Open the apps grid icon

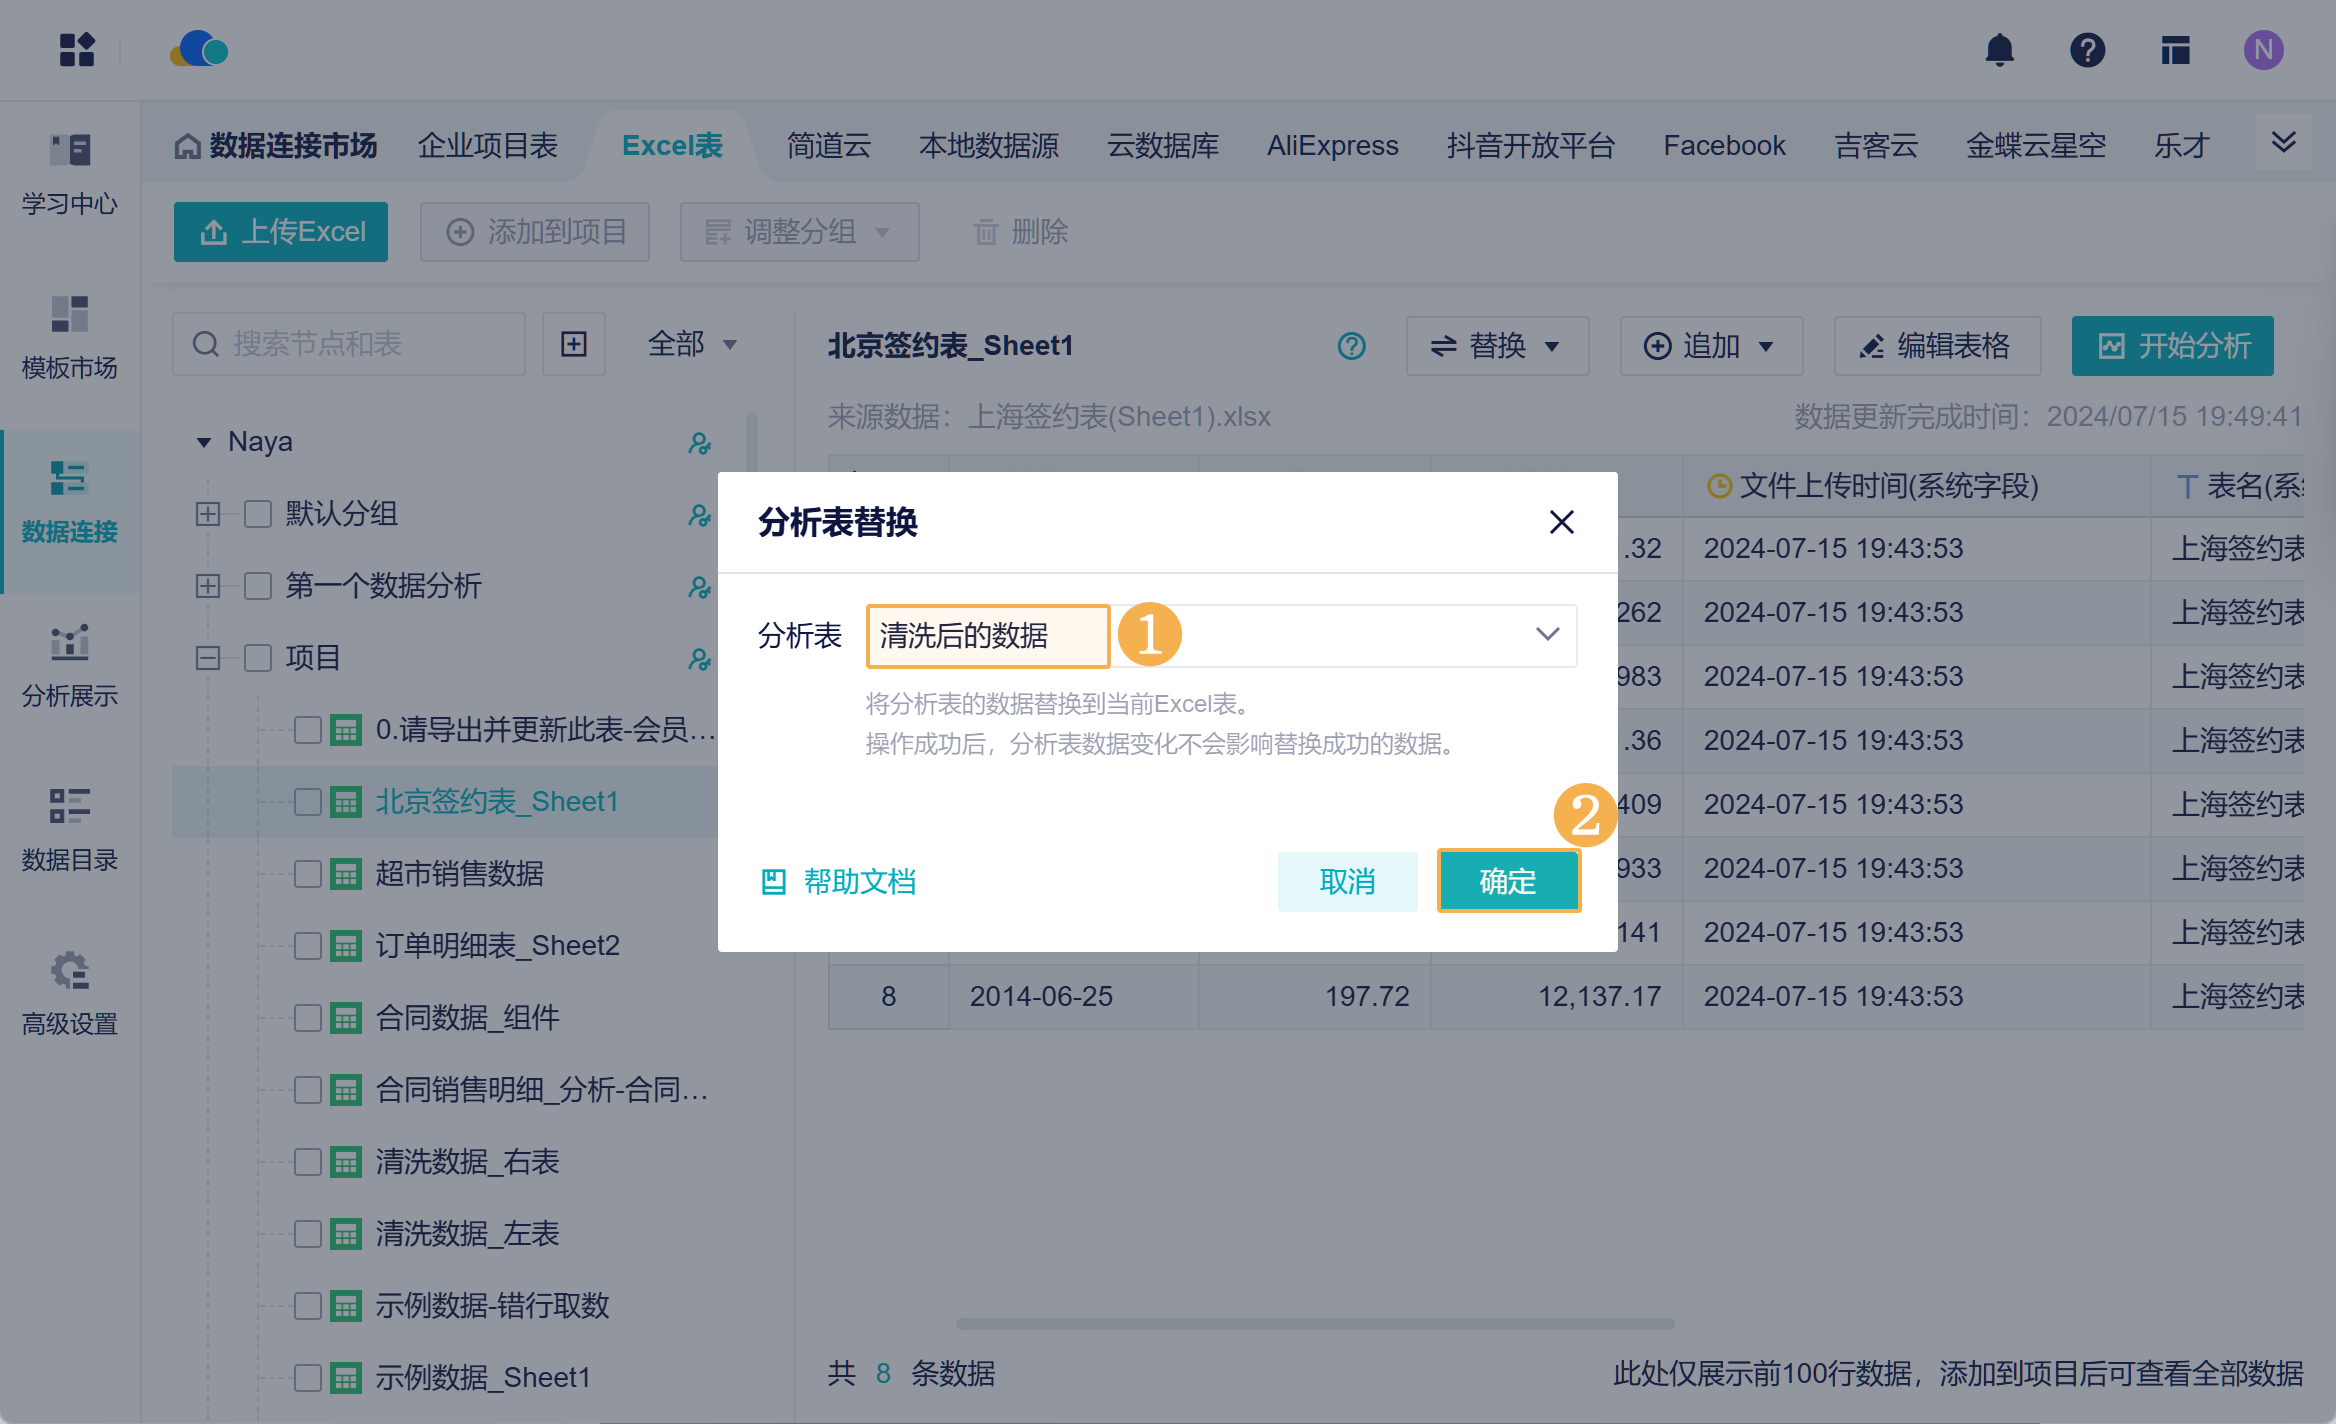coord(77,50)
